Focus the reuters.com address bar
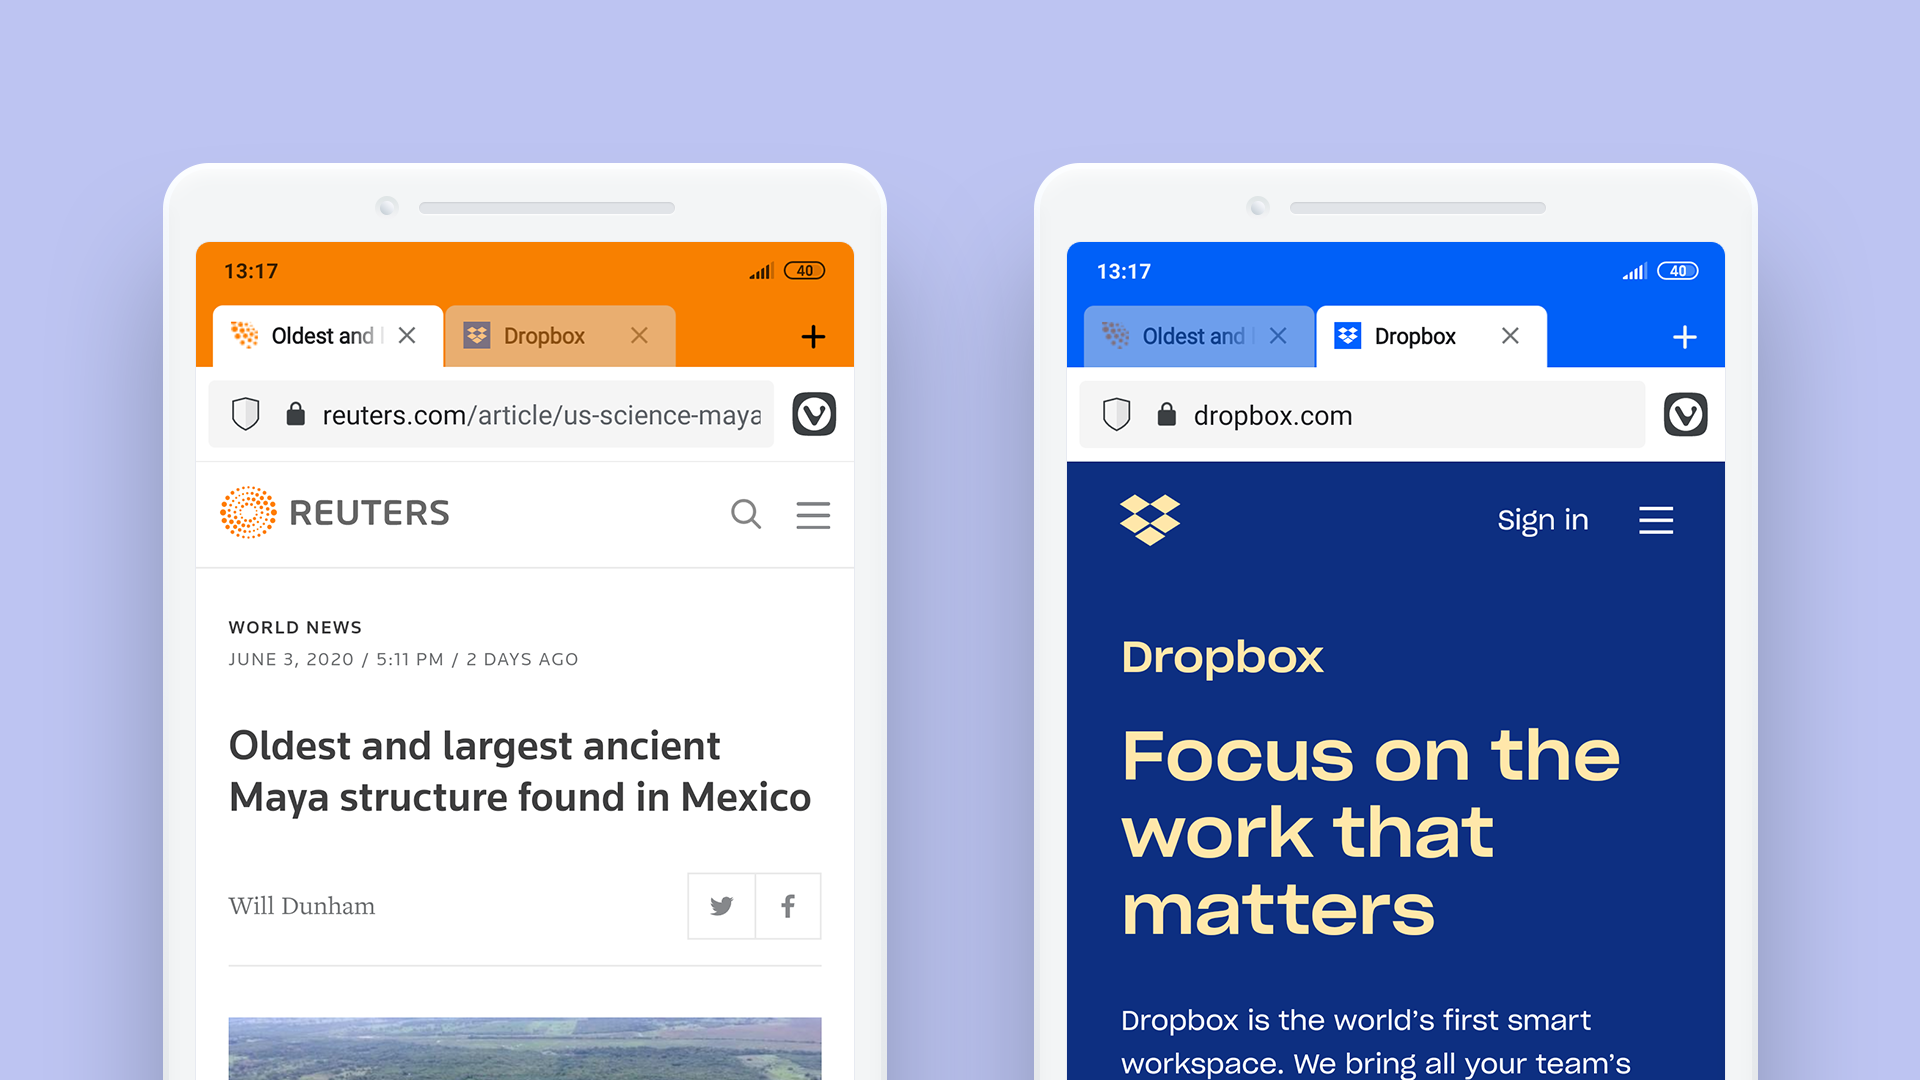The width and height of the screenshot is (1920, 1080). [491, 414]
